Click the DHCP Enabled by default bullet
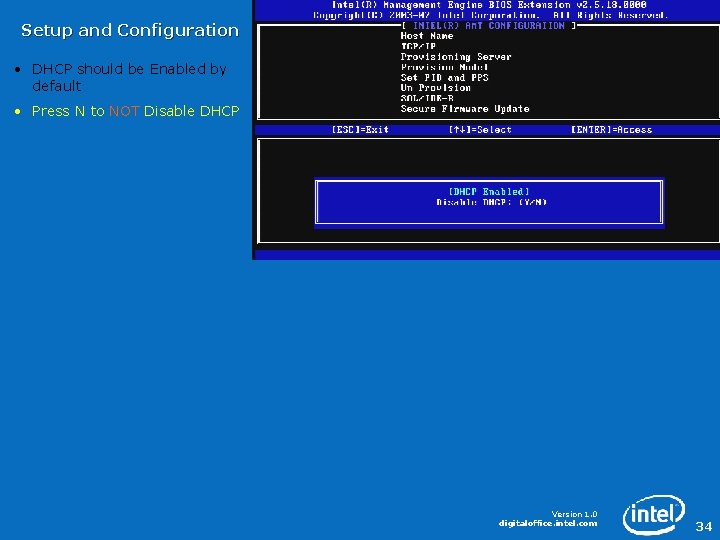 click(x=129, y=77)
